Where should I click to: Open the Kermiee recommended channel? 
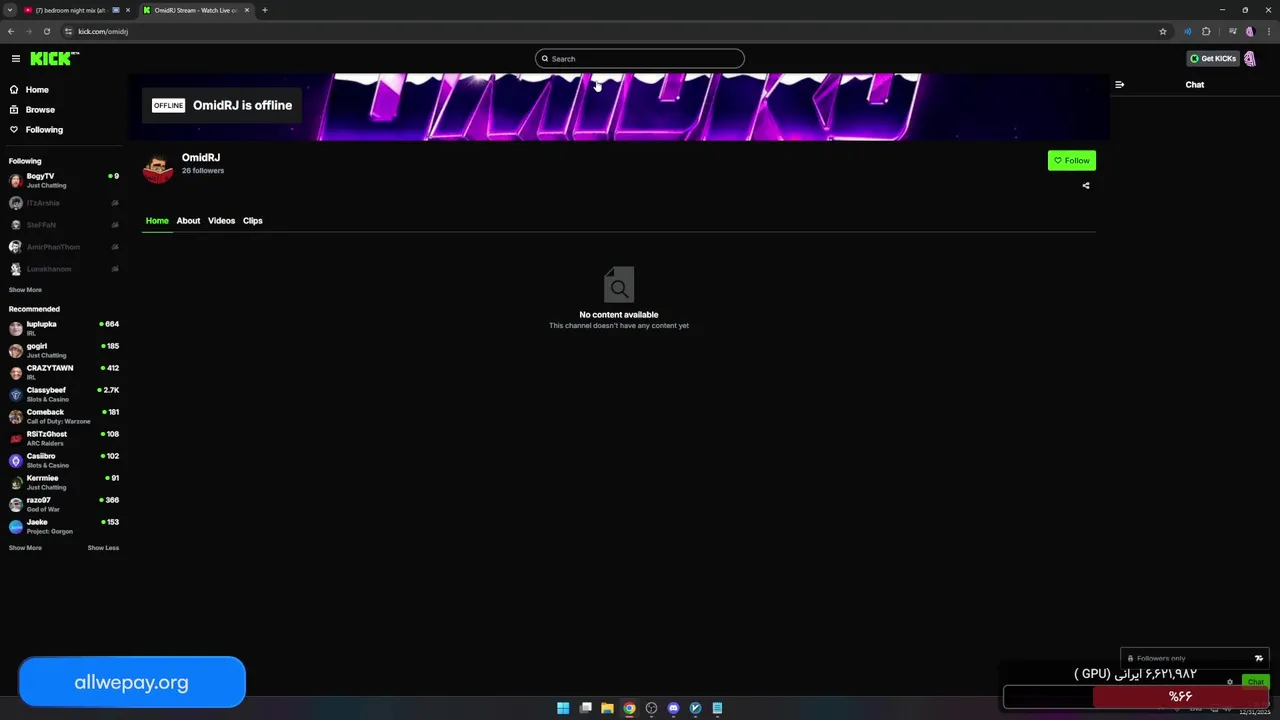point(64,482)
